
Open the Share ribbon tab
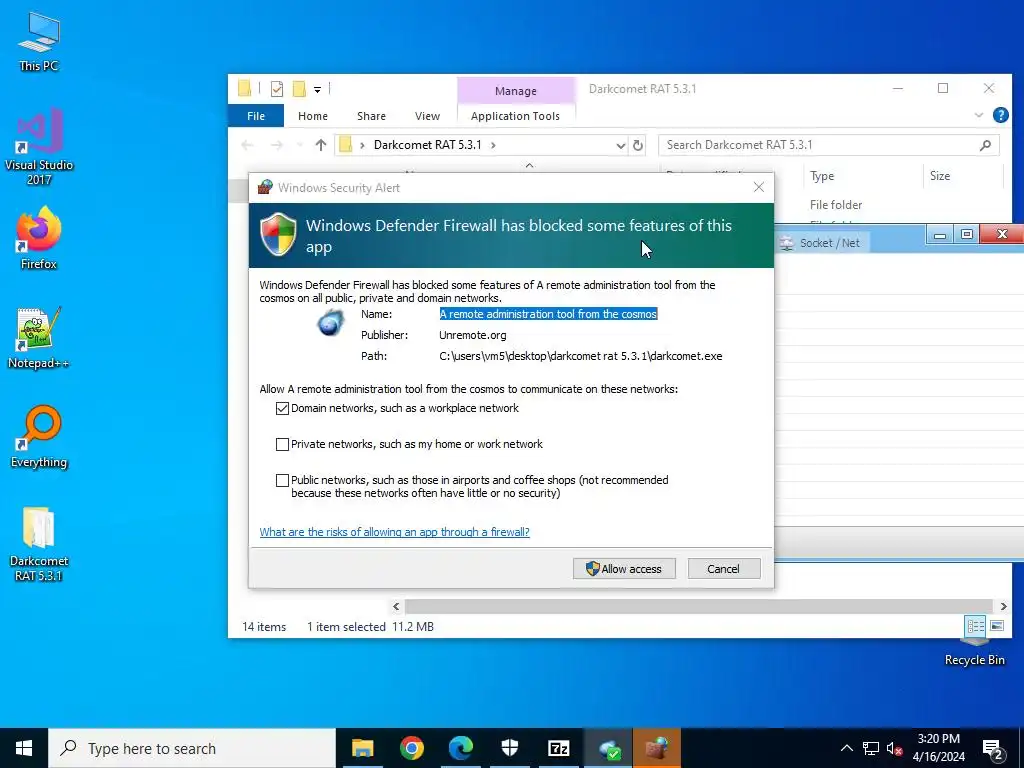coord(371,116)
